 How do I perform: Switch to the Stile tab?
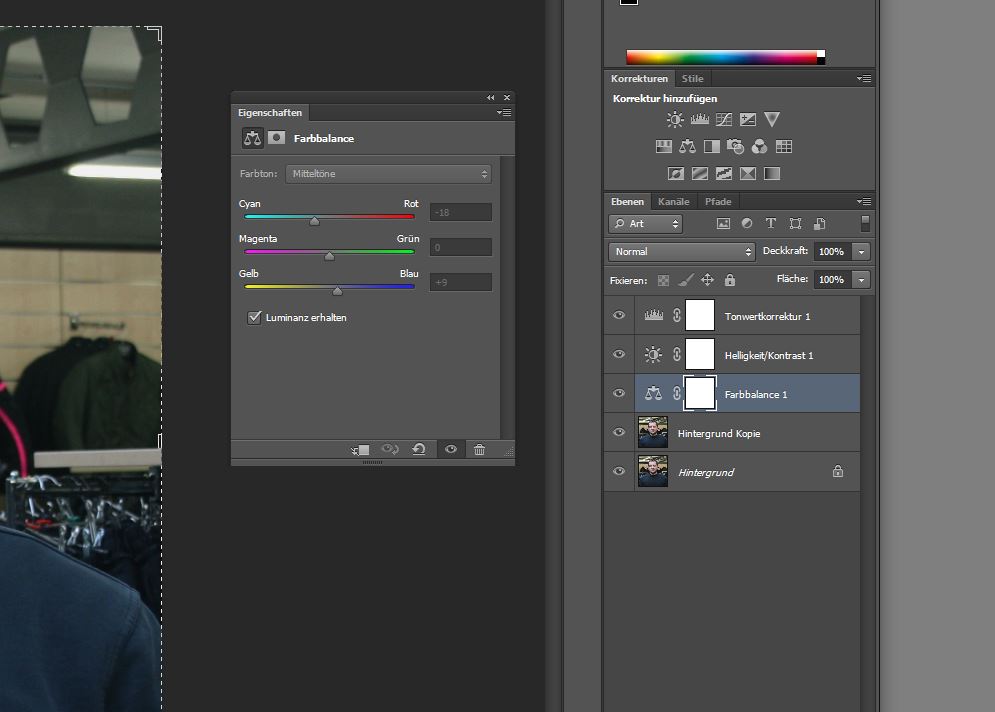pyautogui.click(x=693, y=78)
